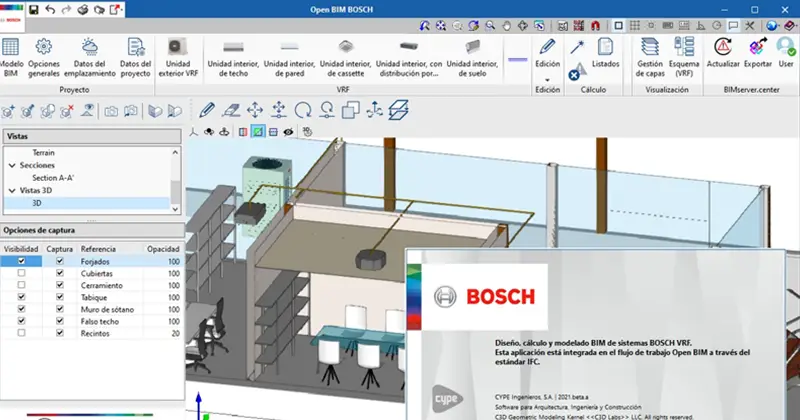The width and height of the screenshot is (800, 420).
Task: Click the Tabique reference text
Action: click(94, 298)
